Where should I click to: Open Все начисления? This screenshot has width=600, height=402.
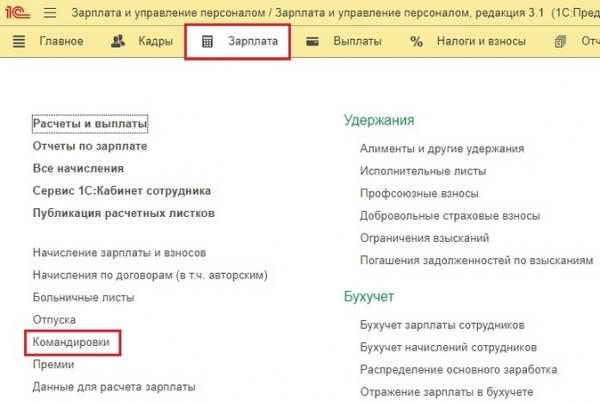pyautogui.click(x=78, y=168)
